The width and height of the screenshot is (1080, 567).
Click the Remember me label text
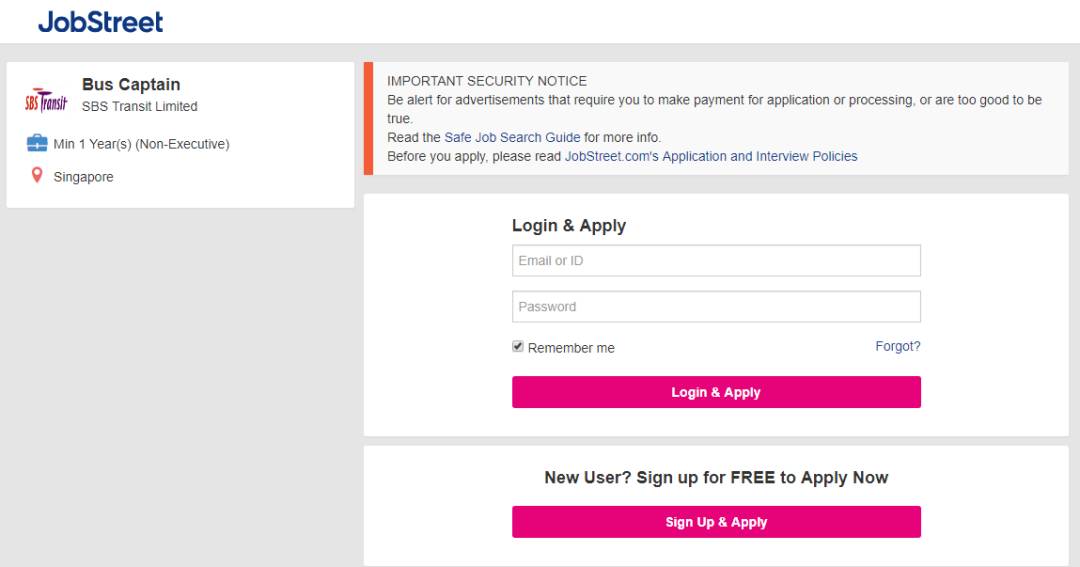[571, 348]
